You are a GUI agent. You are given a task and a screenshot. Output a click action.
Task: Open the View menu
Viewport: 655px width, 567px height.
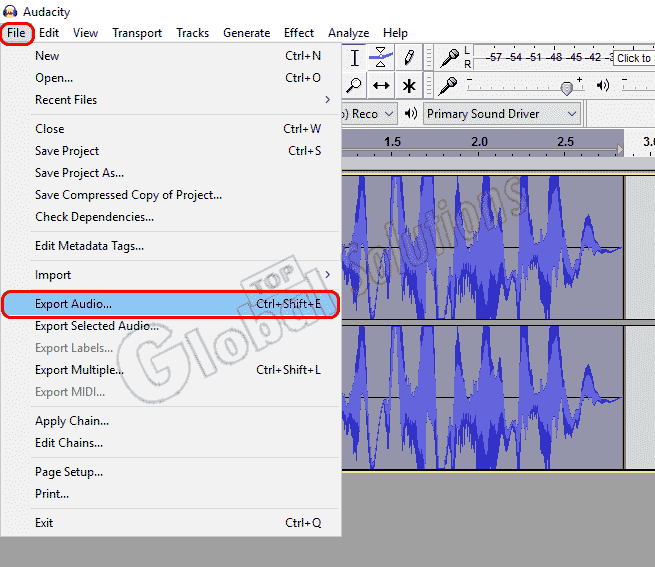pyautogui.click(x=85, y=33)
